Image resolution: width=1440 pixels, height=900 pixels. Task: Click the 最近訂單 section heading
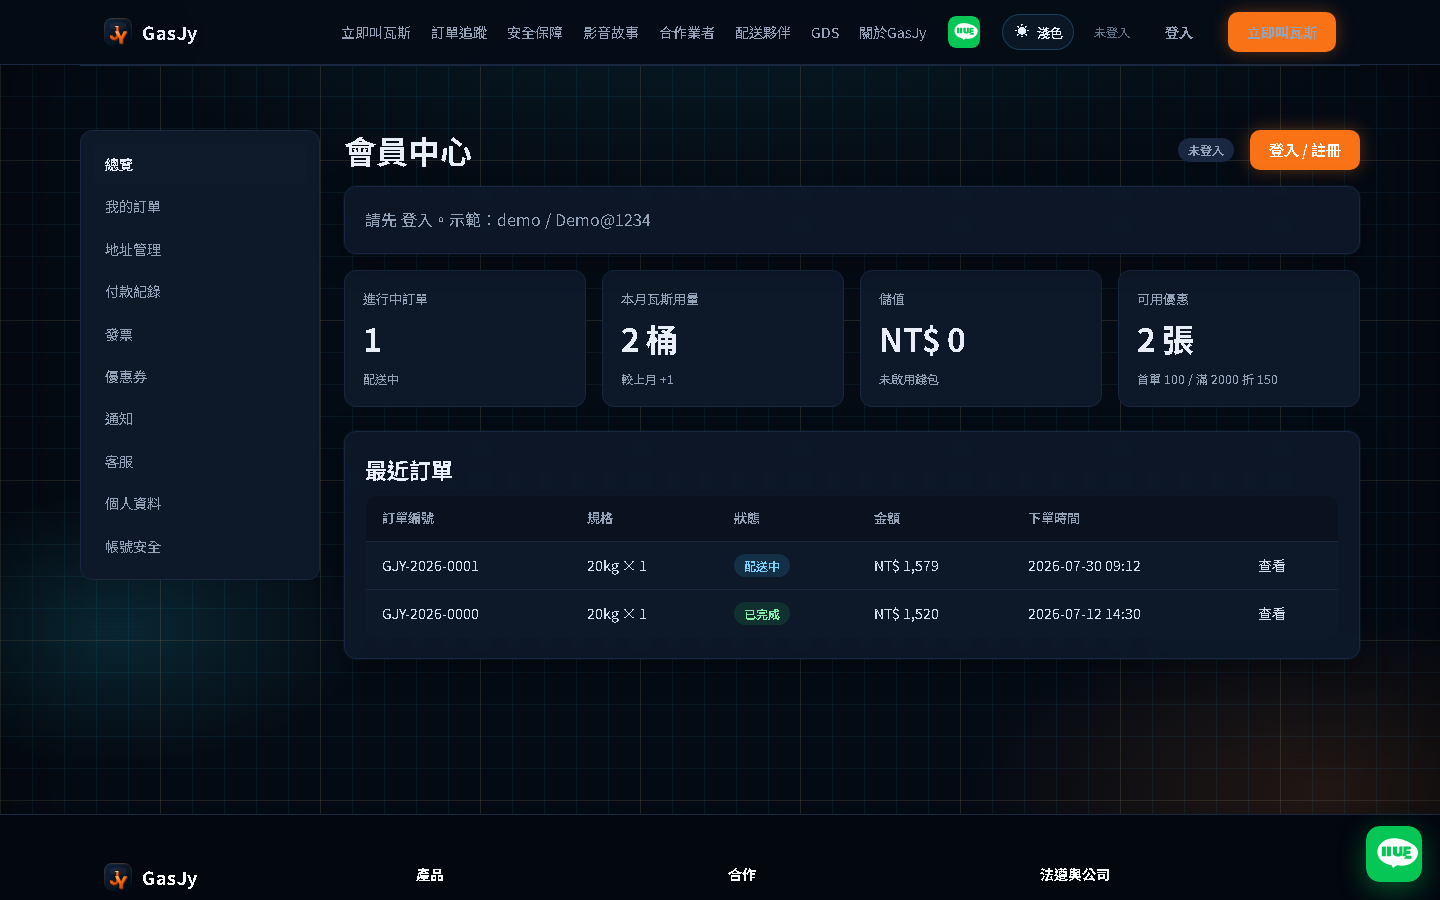[x=409, y=471]
